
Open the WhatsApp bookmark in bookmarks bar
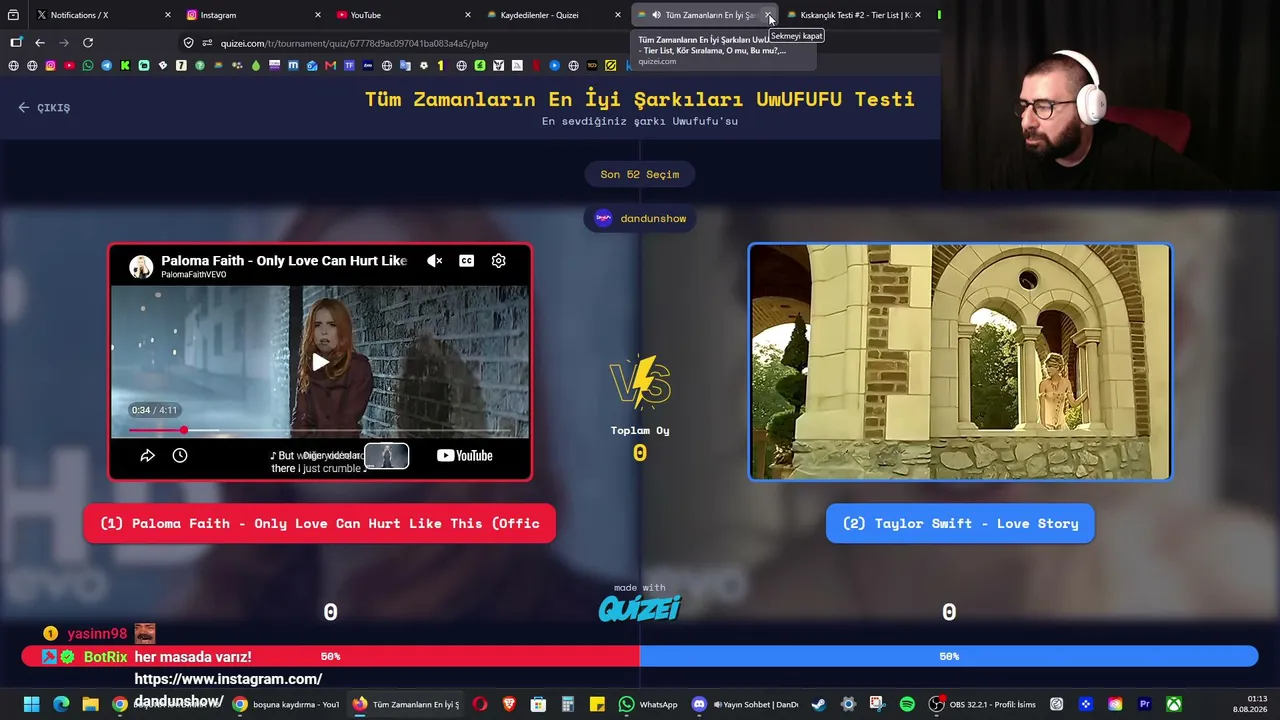click(88, 66)
